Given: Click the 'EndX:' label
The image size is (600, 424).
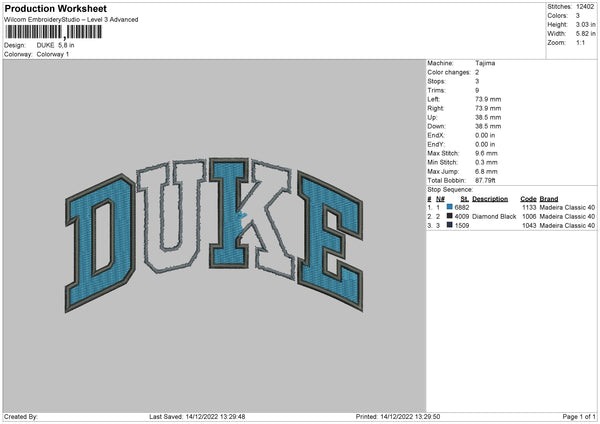Looking at the screenshot, I should tap(436, 135).
